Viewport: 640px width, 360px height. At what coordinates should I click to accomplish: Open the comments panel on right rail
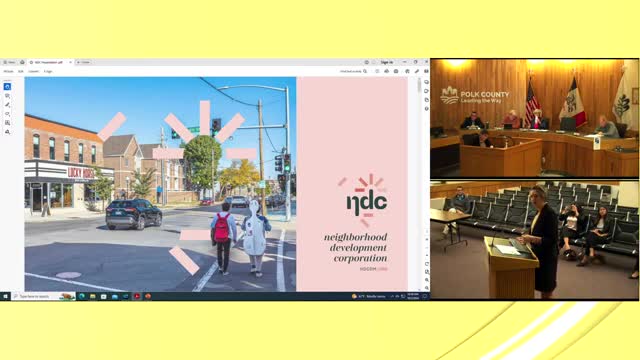click(426, 82)
